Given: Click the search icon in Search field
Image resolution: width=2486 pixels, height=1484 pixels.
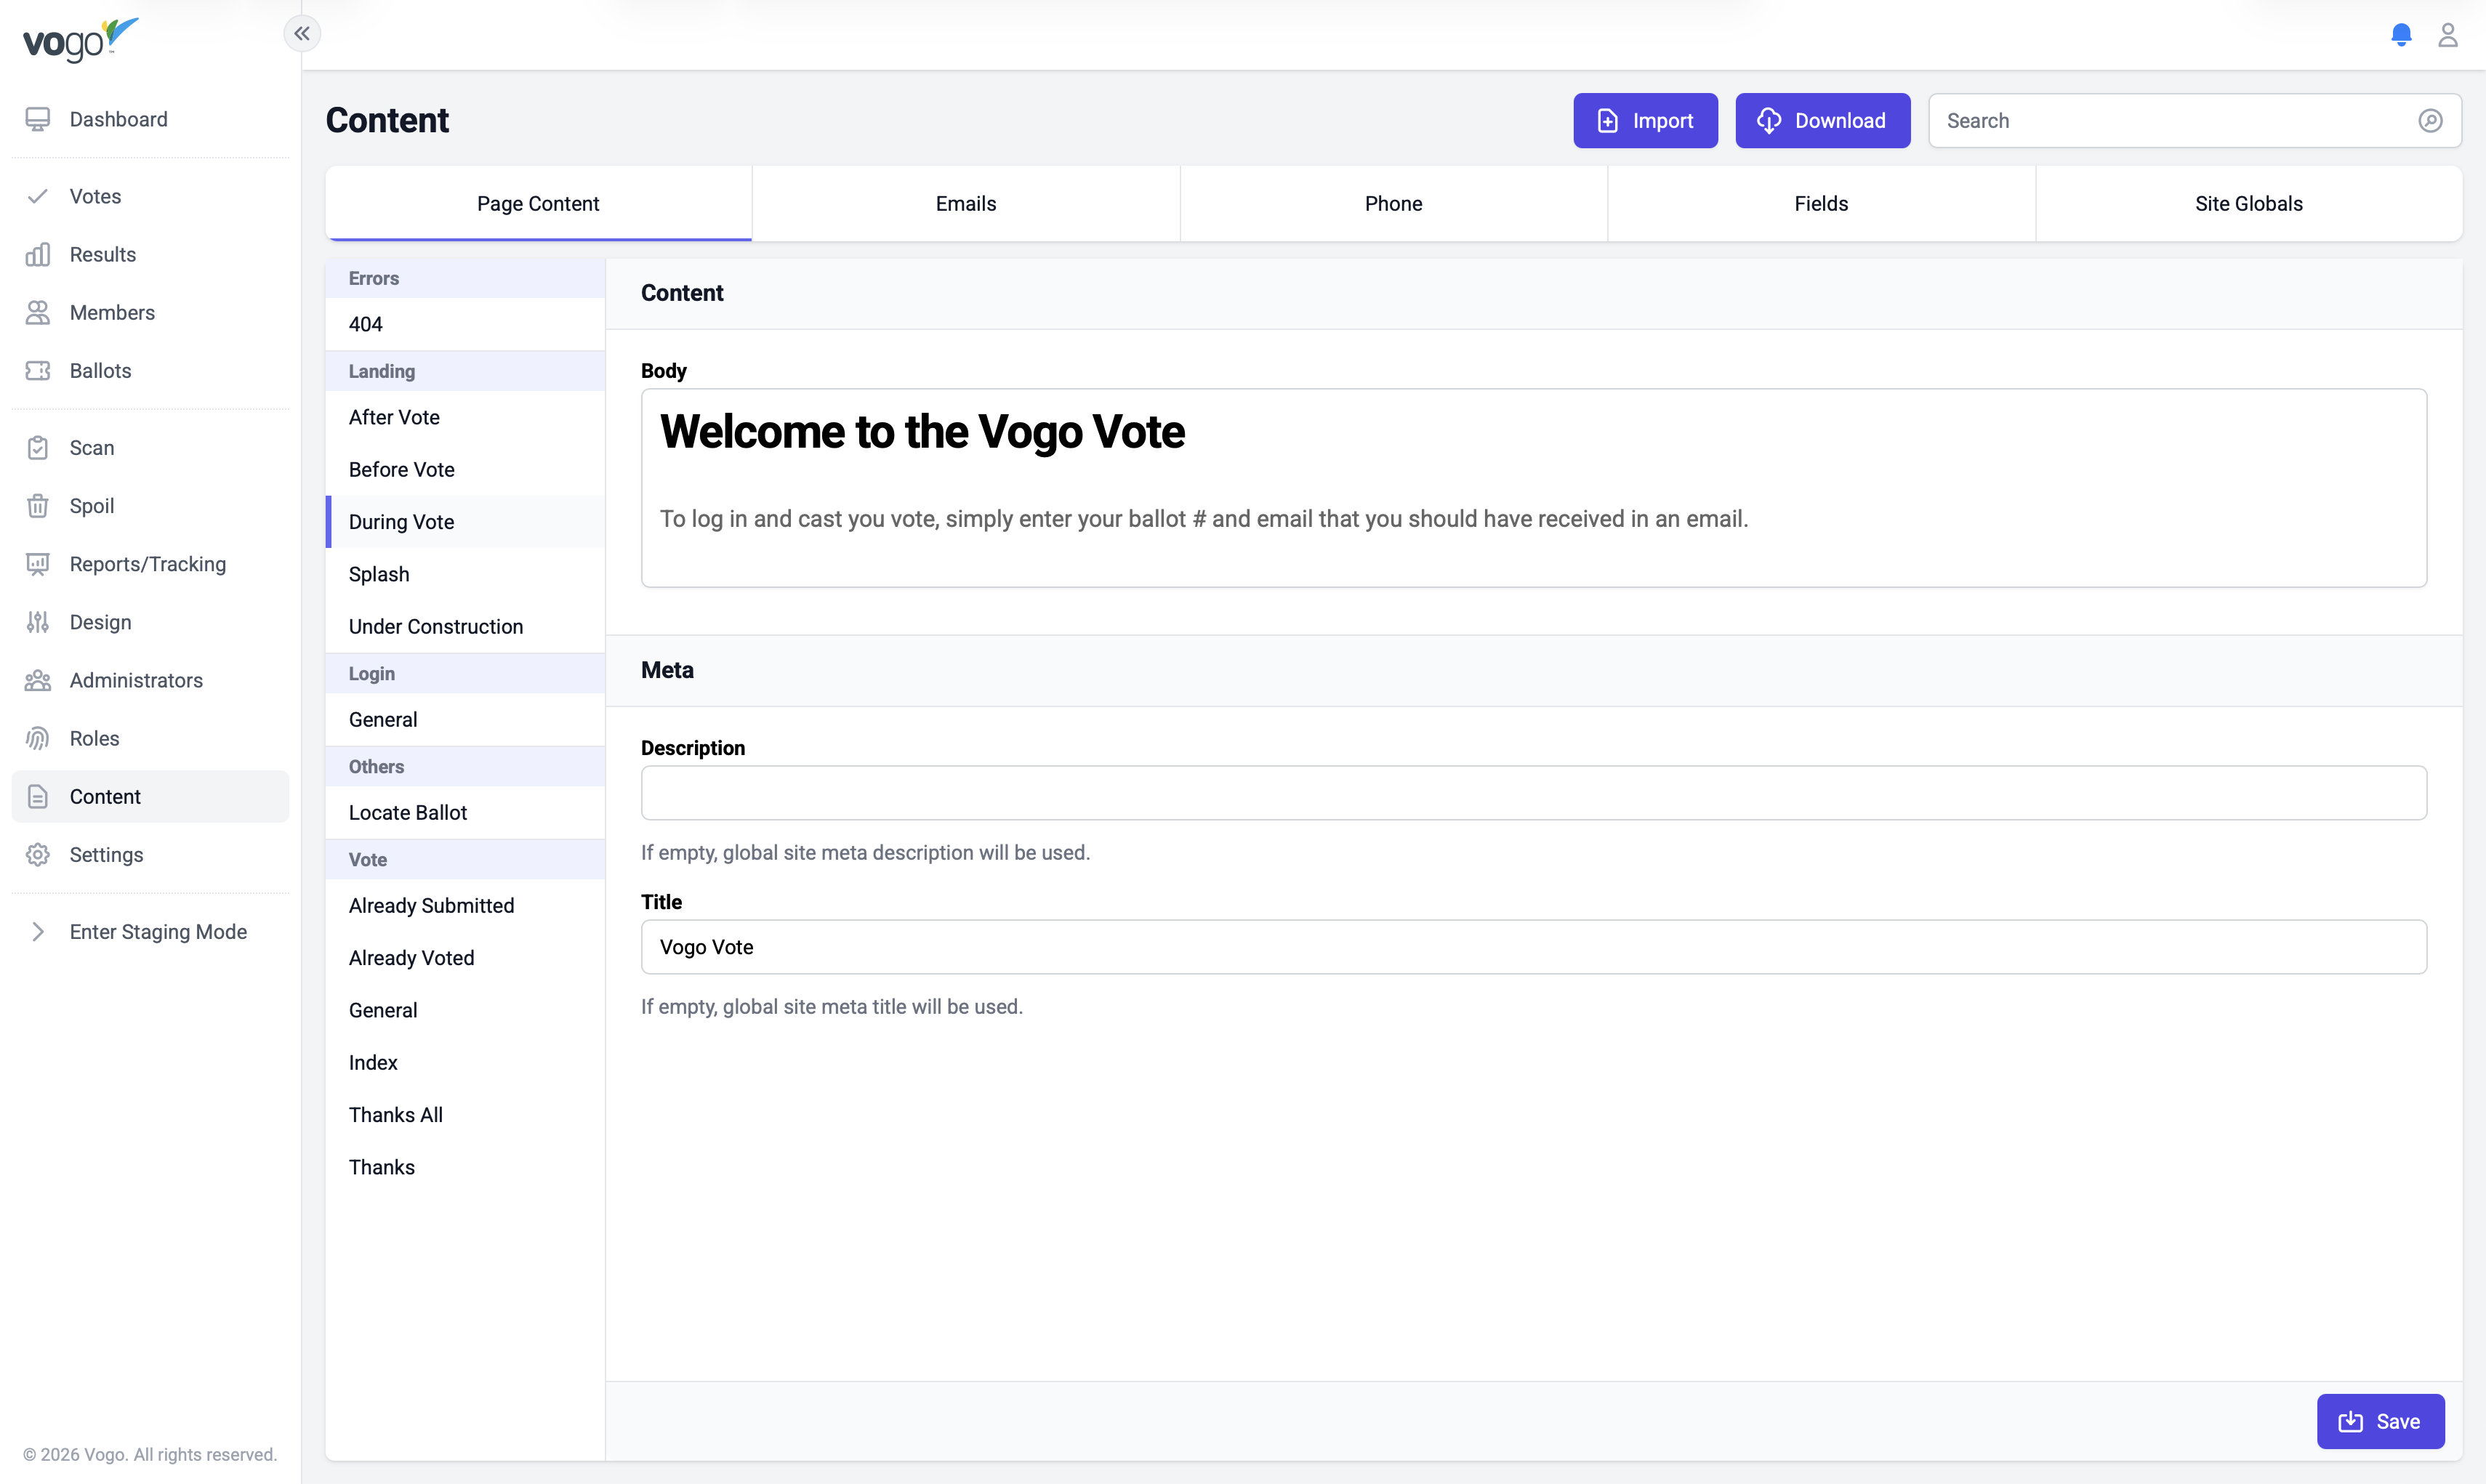Looking at the screenshot, I should [x=2430, y=121].
